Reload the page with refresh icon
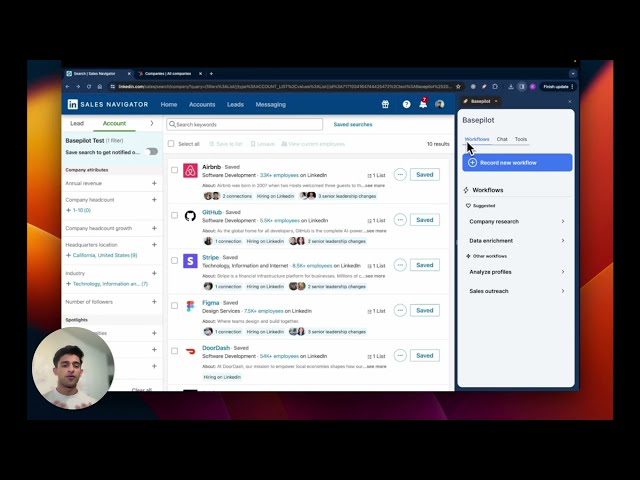 point(89,87)
